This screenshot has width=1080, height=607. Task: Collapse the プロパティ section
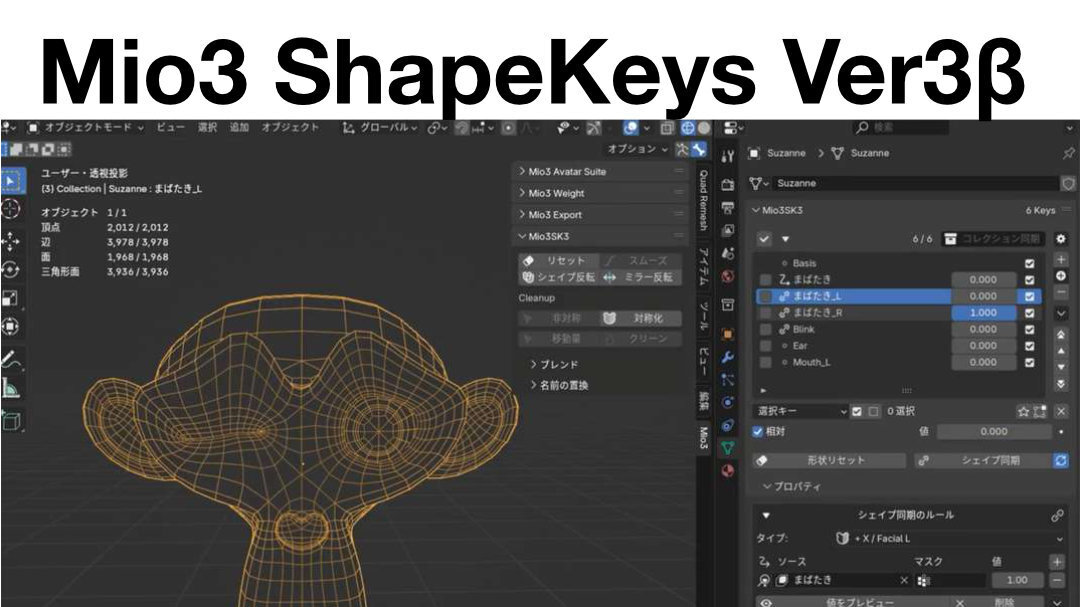[792, 486]
